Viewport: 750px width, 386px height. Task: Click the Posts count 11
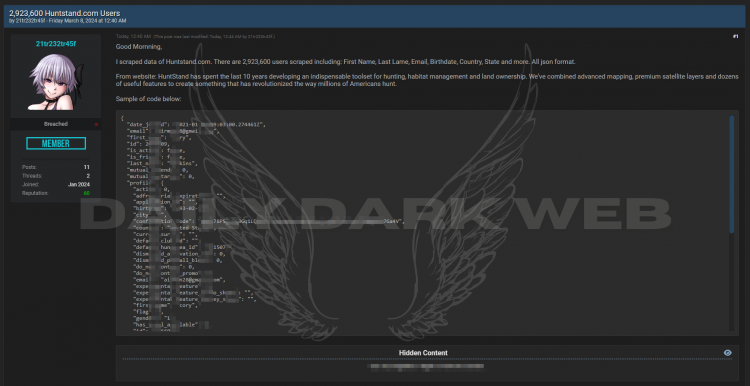(x=87, y=167)
